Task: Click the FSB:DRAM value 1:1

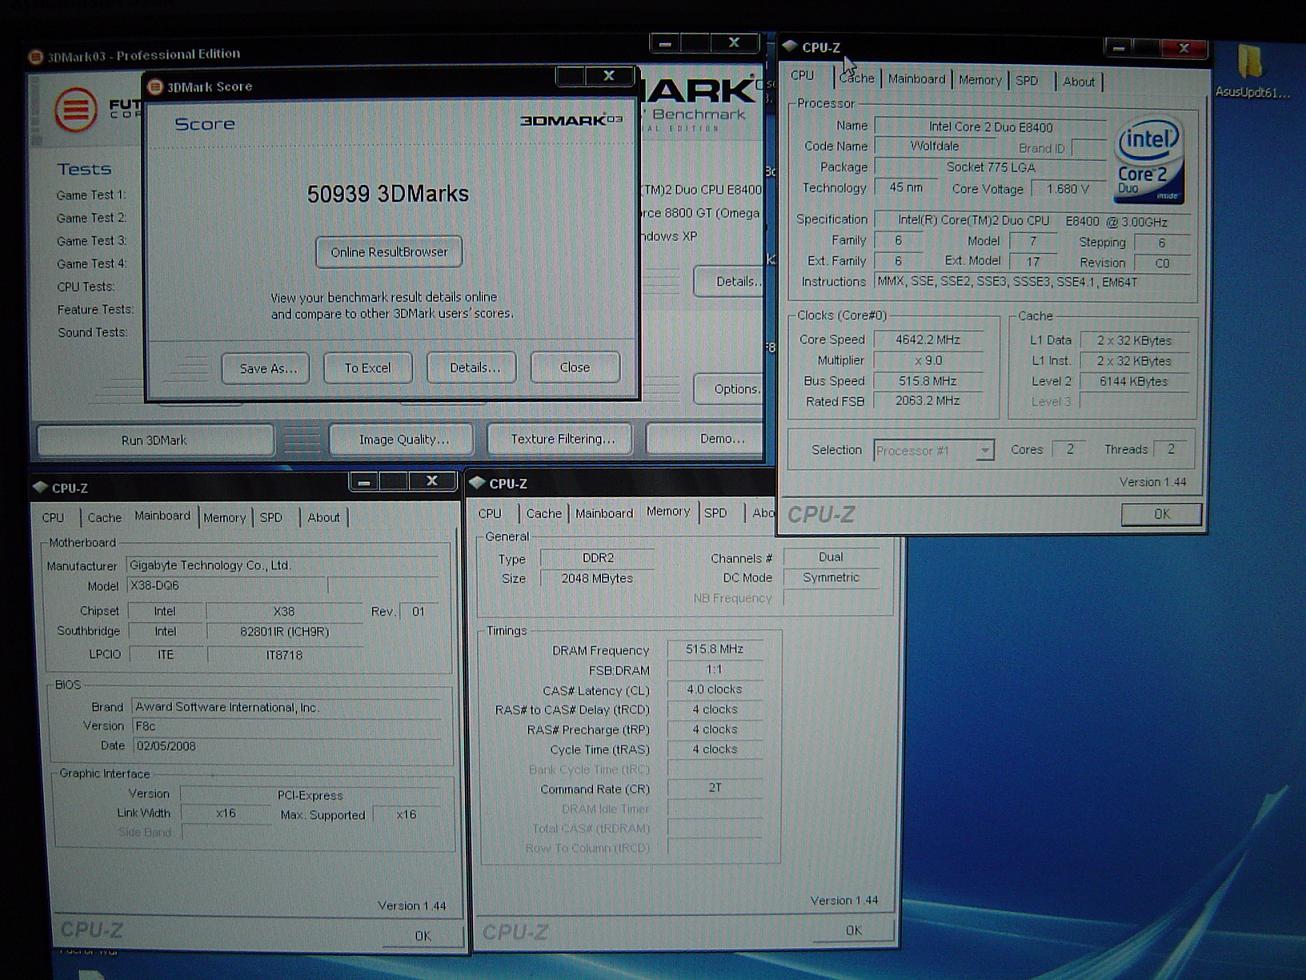Action: point(714,670)
